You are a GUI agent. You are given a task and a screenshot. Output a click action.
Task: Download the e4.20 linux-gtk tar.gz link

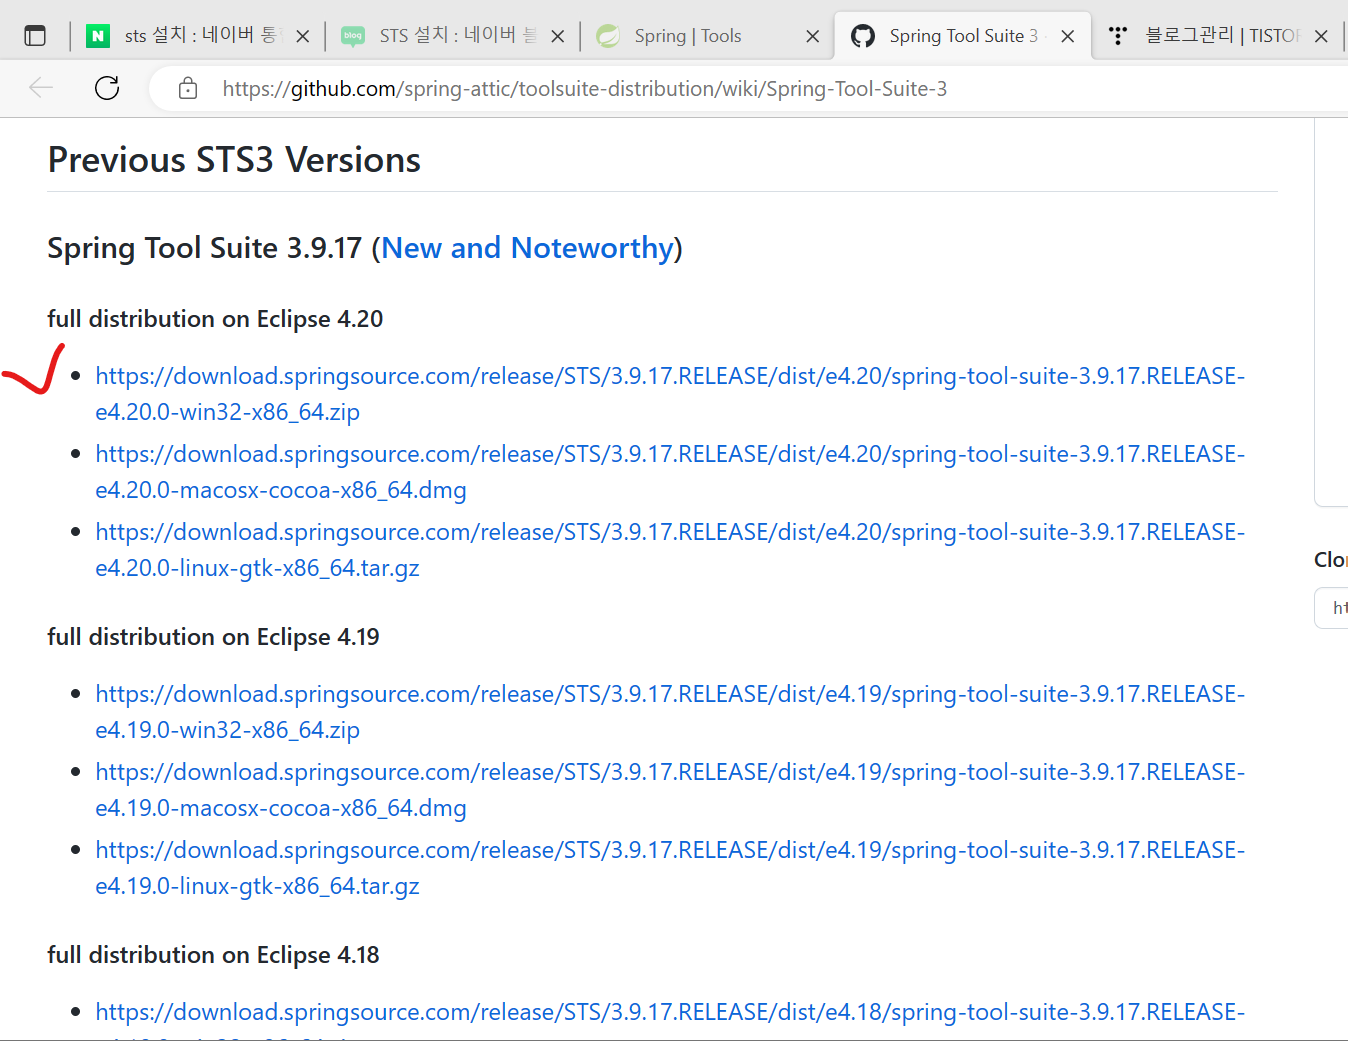tap(670, 550)
